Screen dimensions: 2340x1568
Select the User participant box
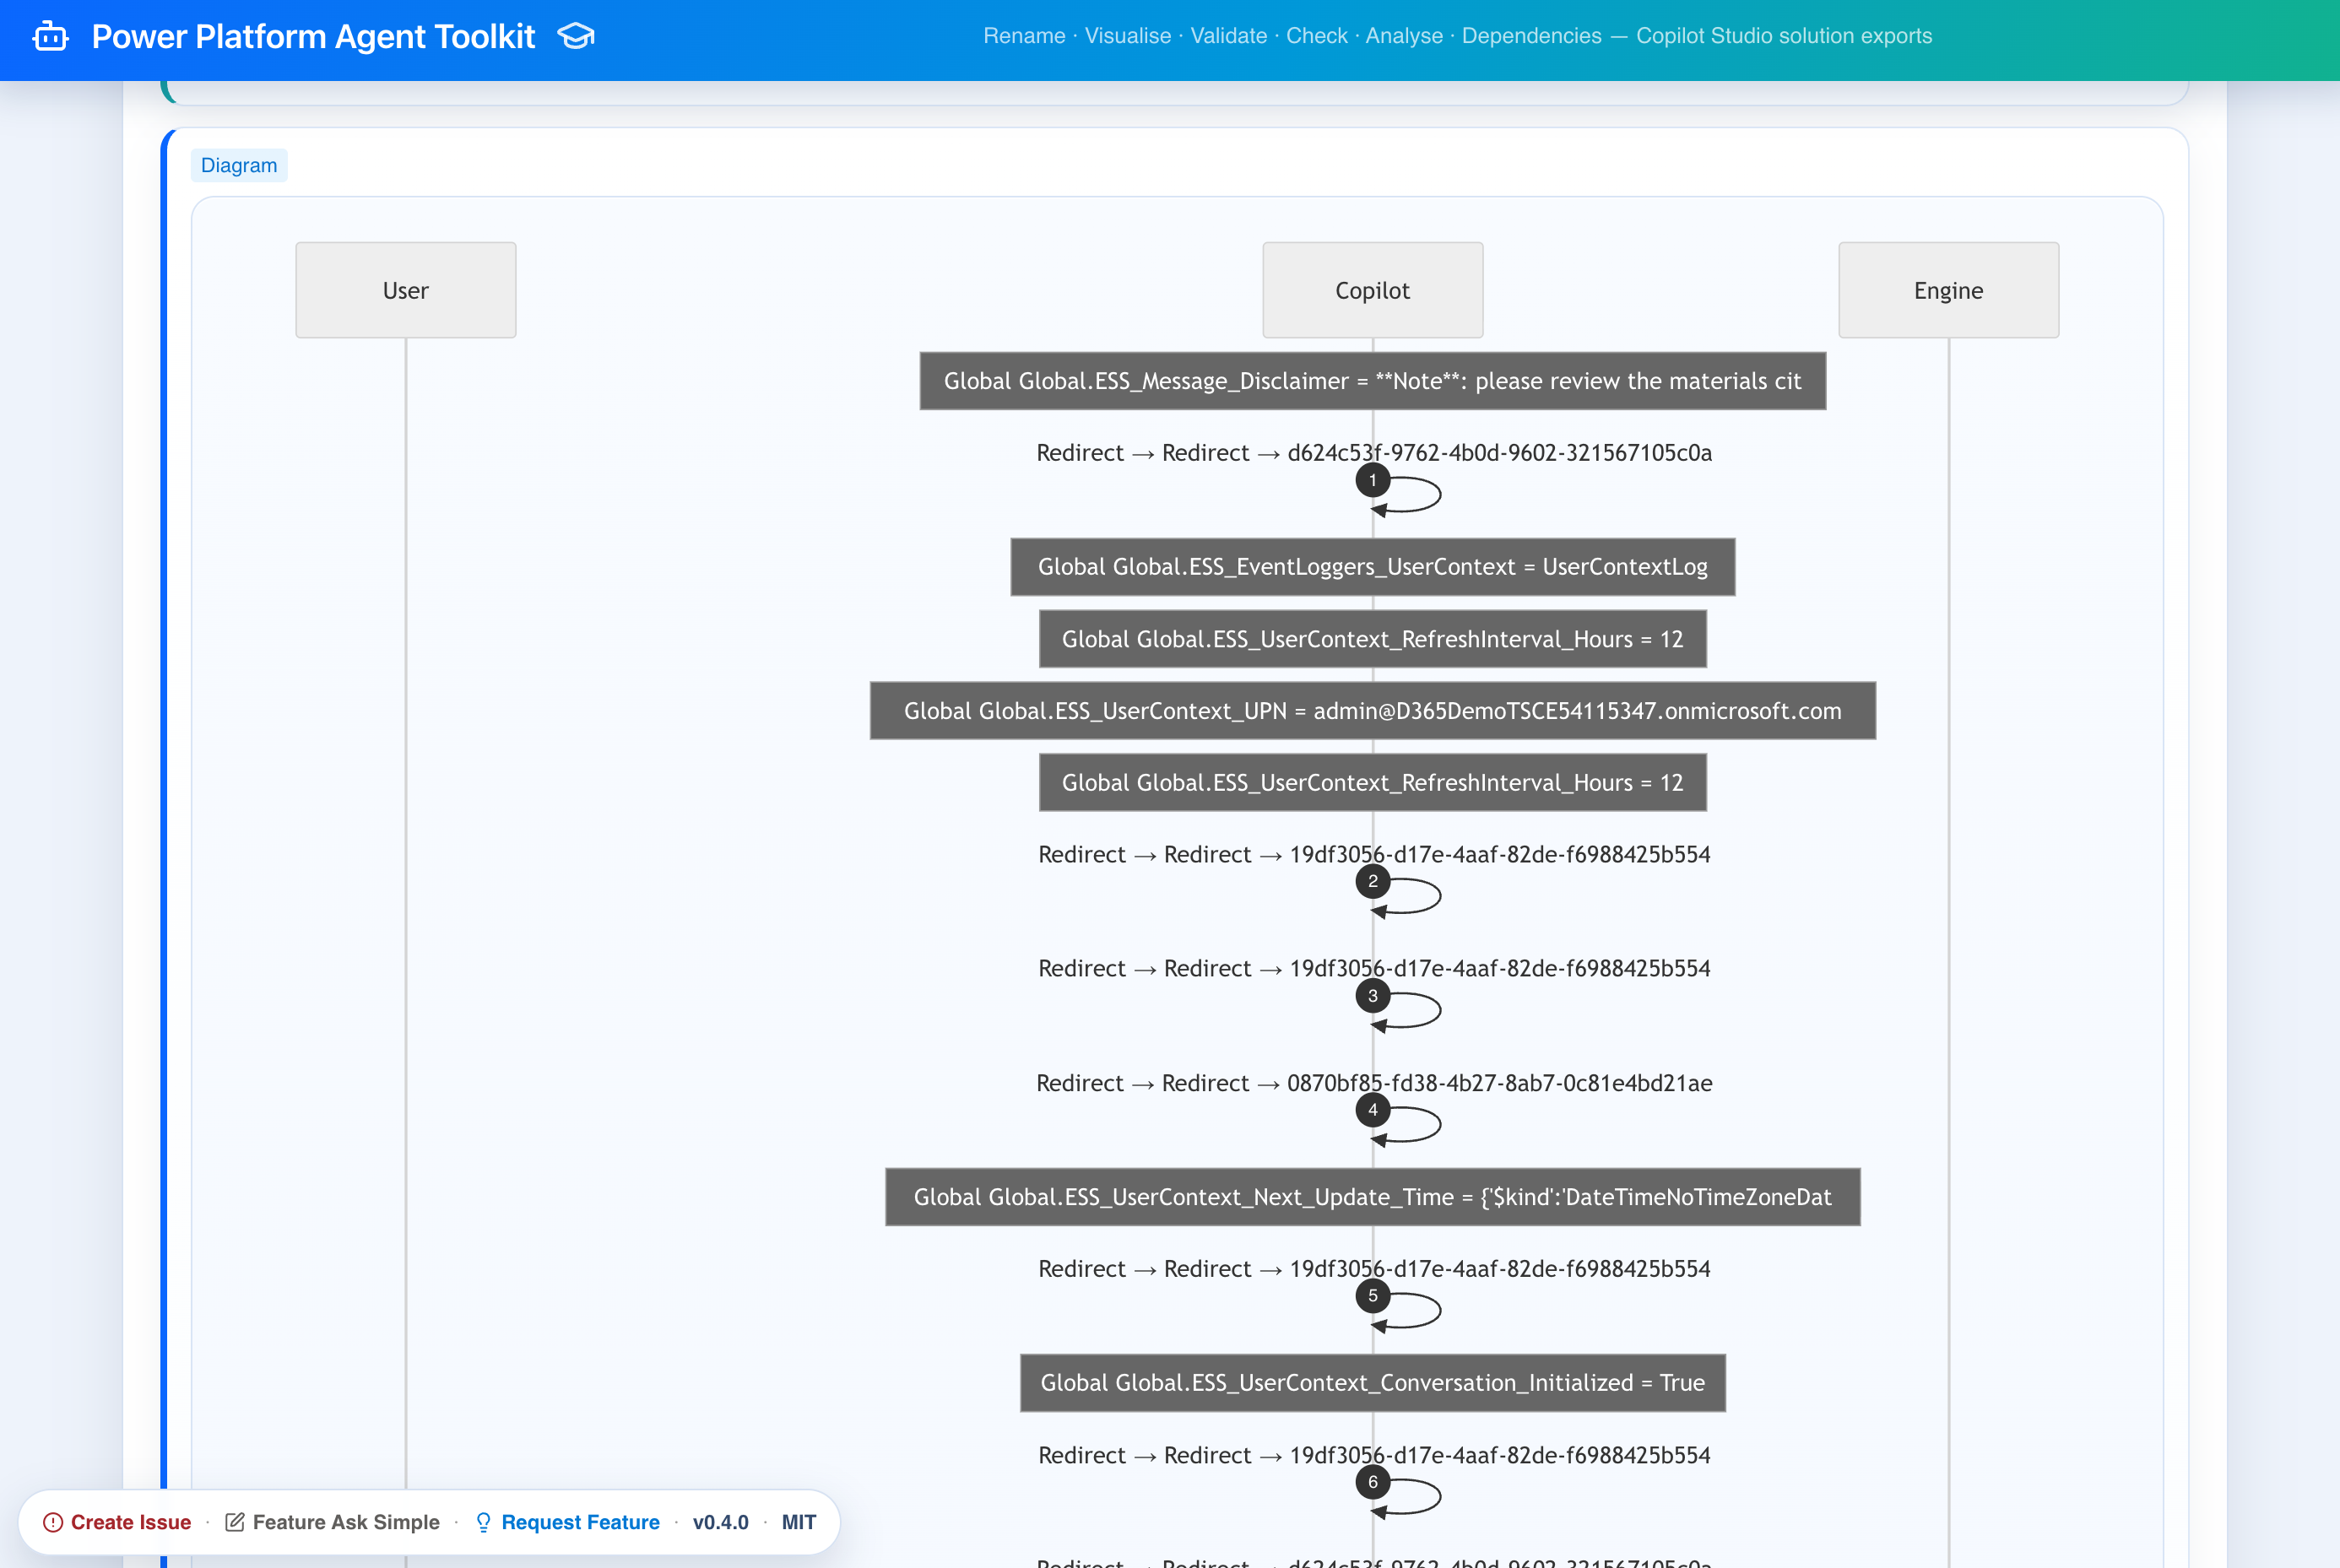(405, 290)
